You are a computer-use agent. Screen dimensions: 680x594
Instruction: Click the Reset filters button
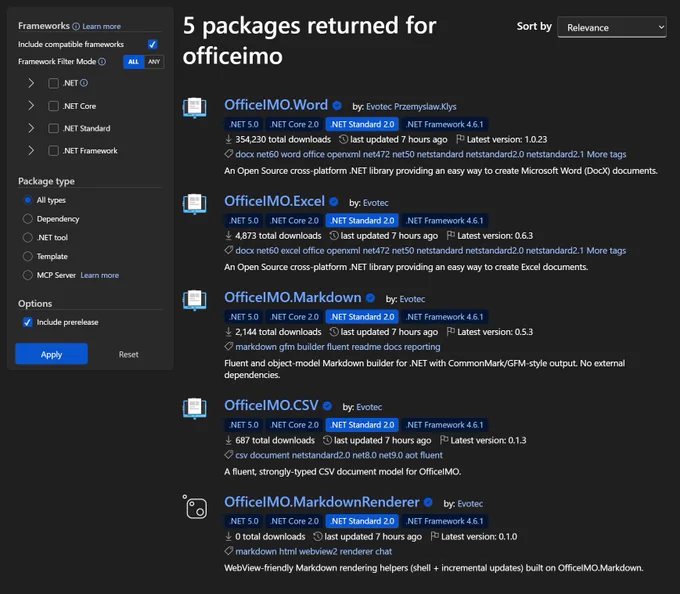128,354
